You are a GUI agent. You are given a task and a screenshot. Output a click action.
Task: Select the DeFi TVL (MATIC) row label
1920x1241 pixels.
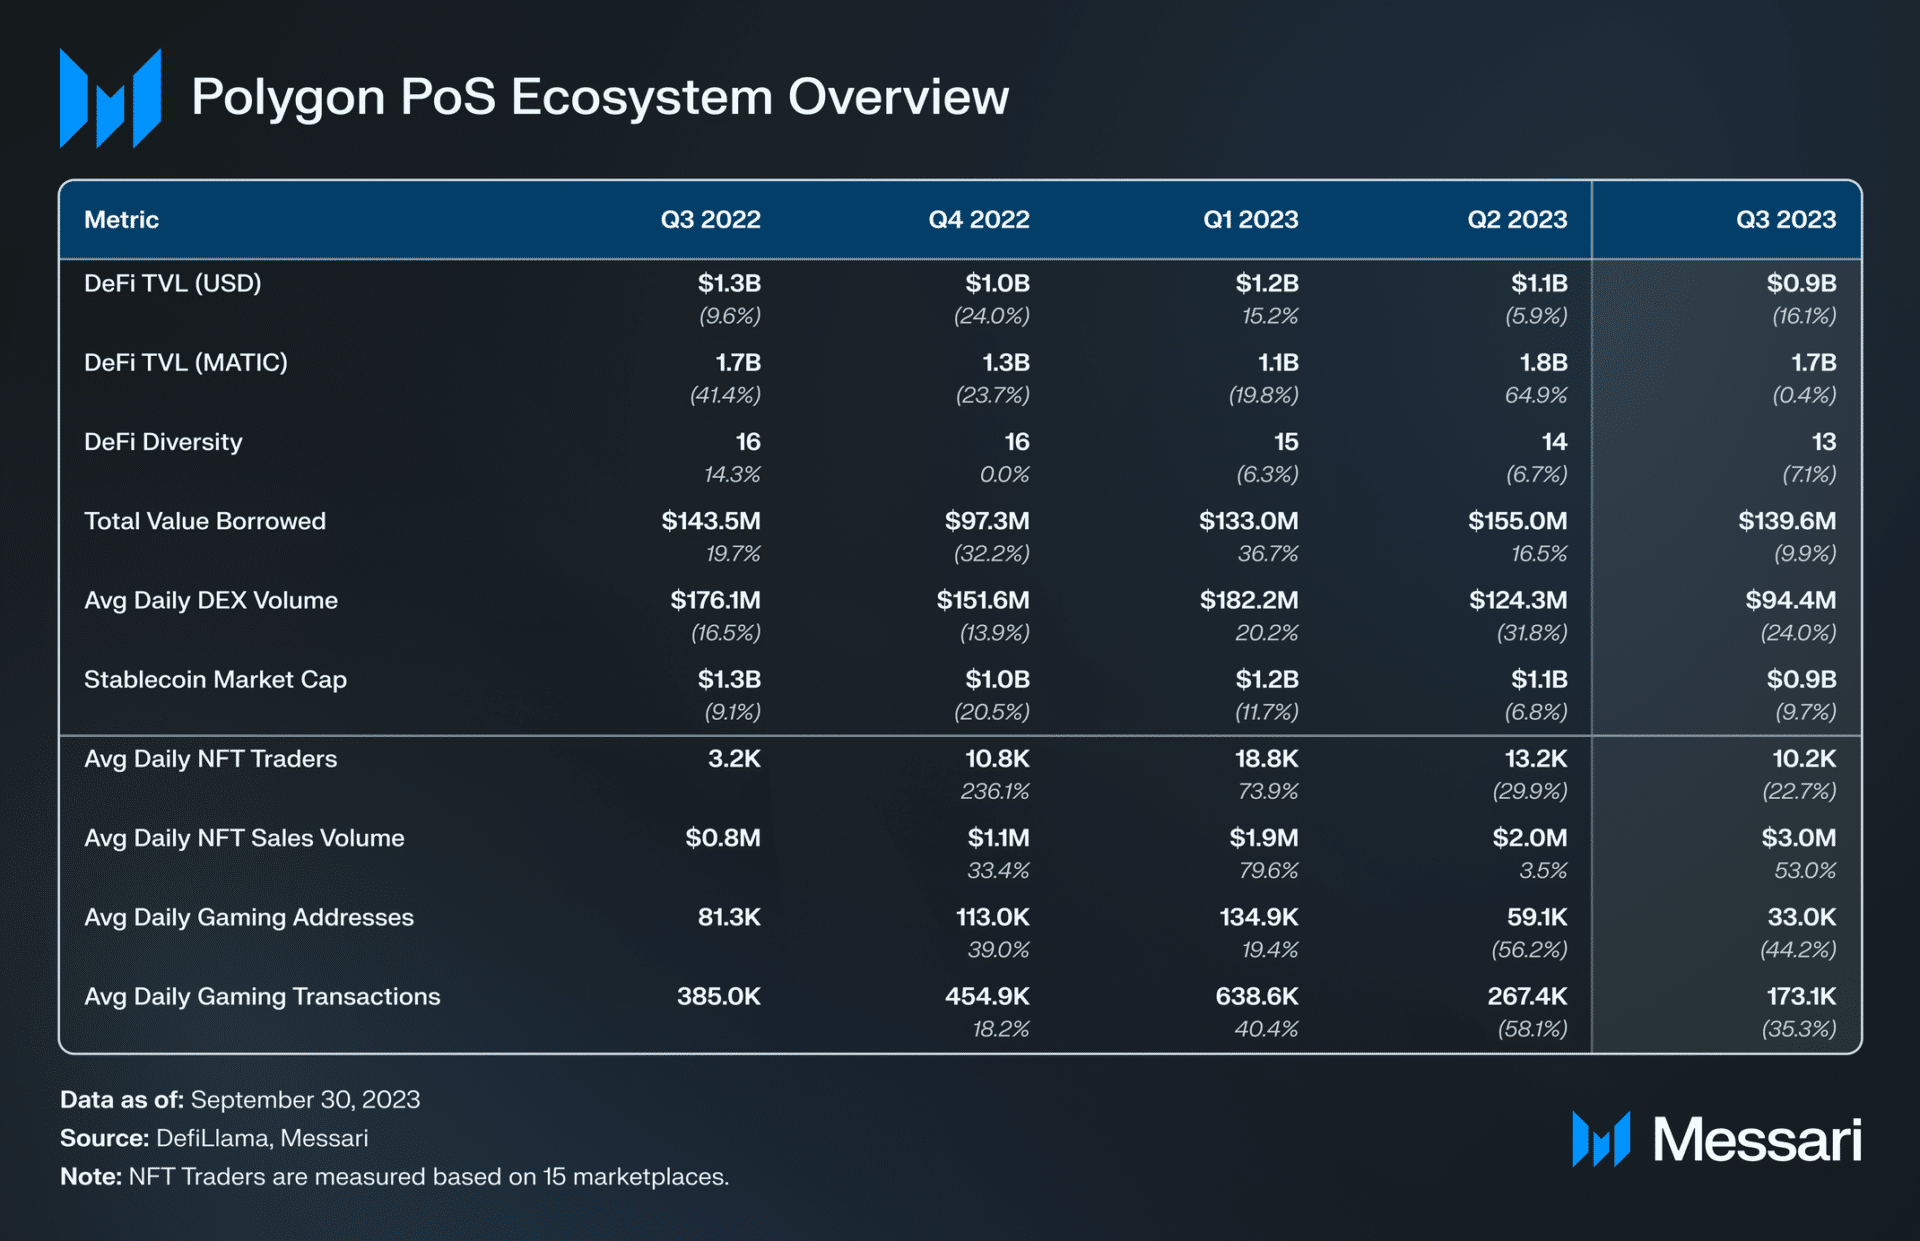point(186,363)
